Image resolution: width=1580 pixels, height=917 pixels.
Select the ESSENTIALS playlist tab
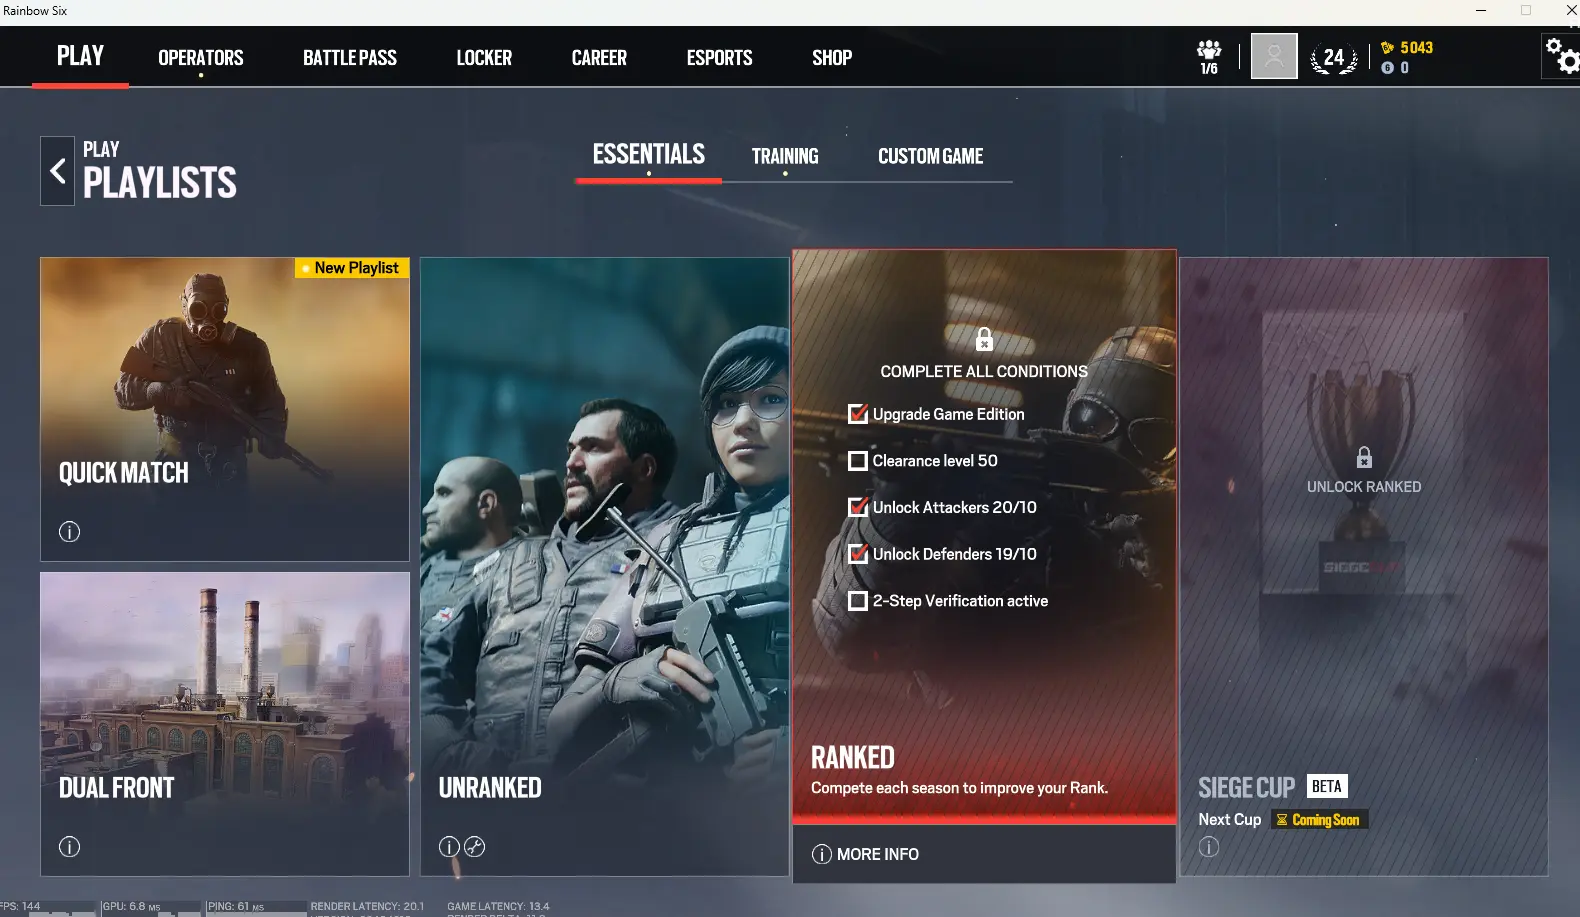point(649,155)
